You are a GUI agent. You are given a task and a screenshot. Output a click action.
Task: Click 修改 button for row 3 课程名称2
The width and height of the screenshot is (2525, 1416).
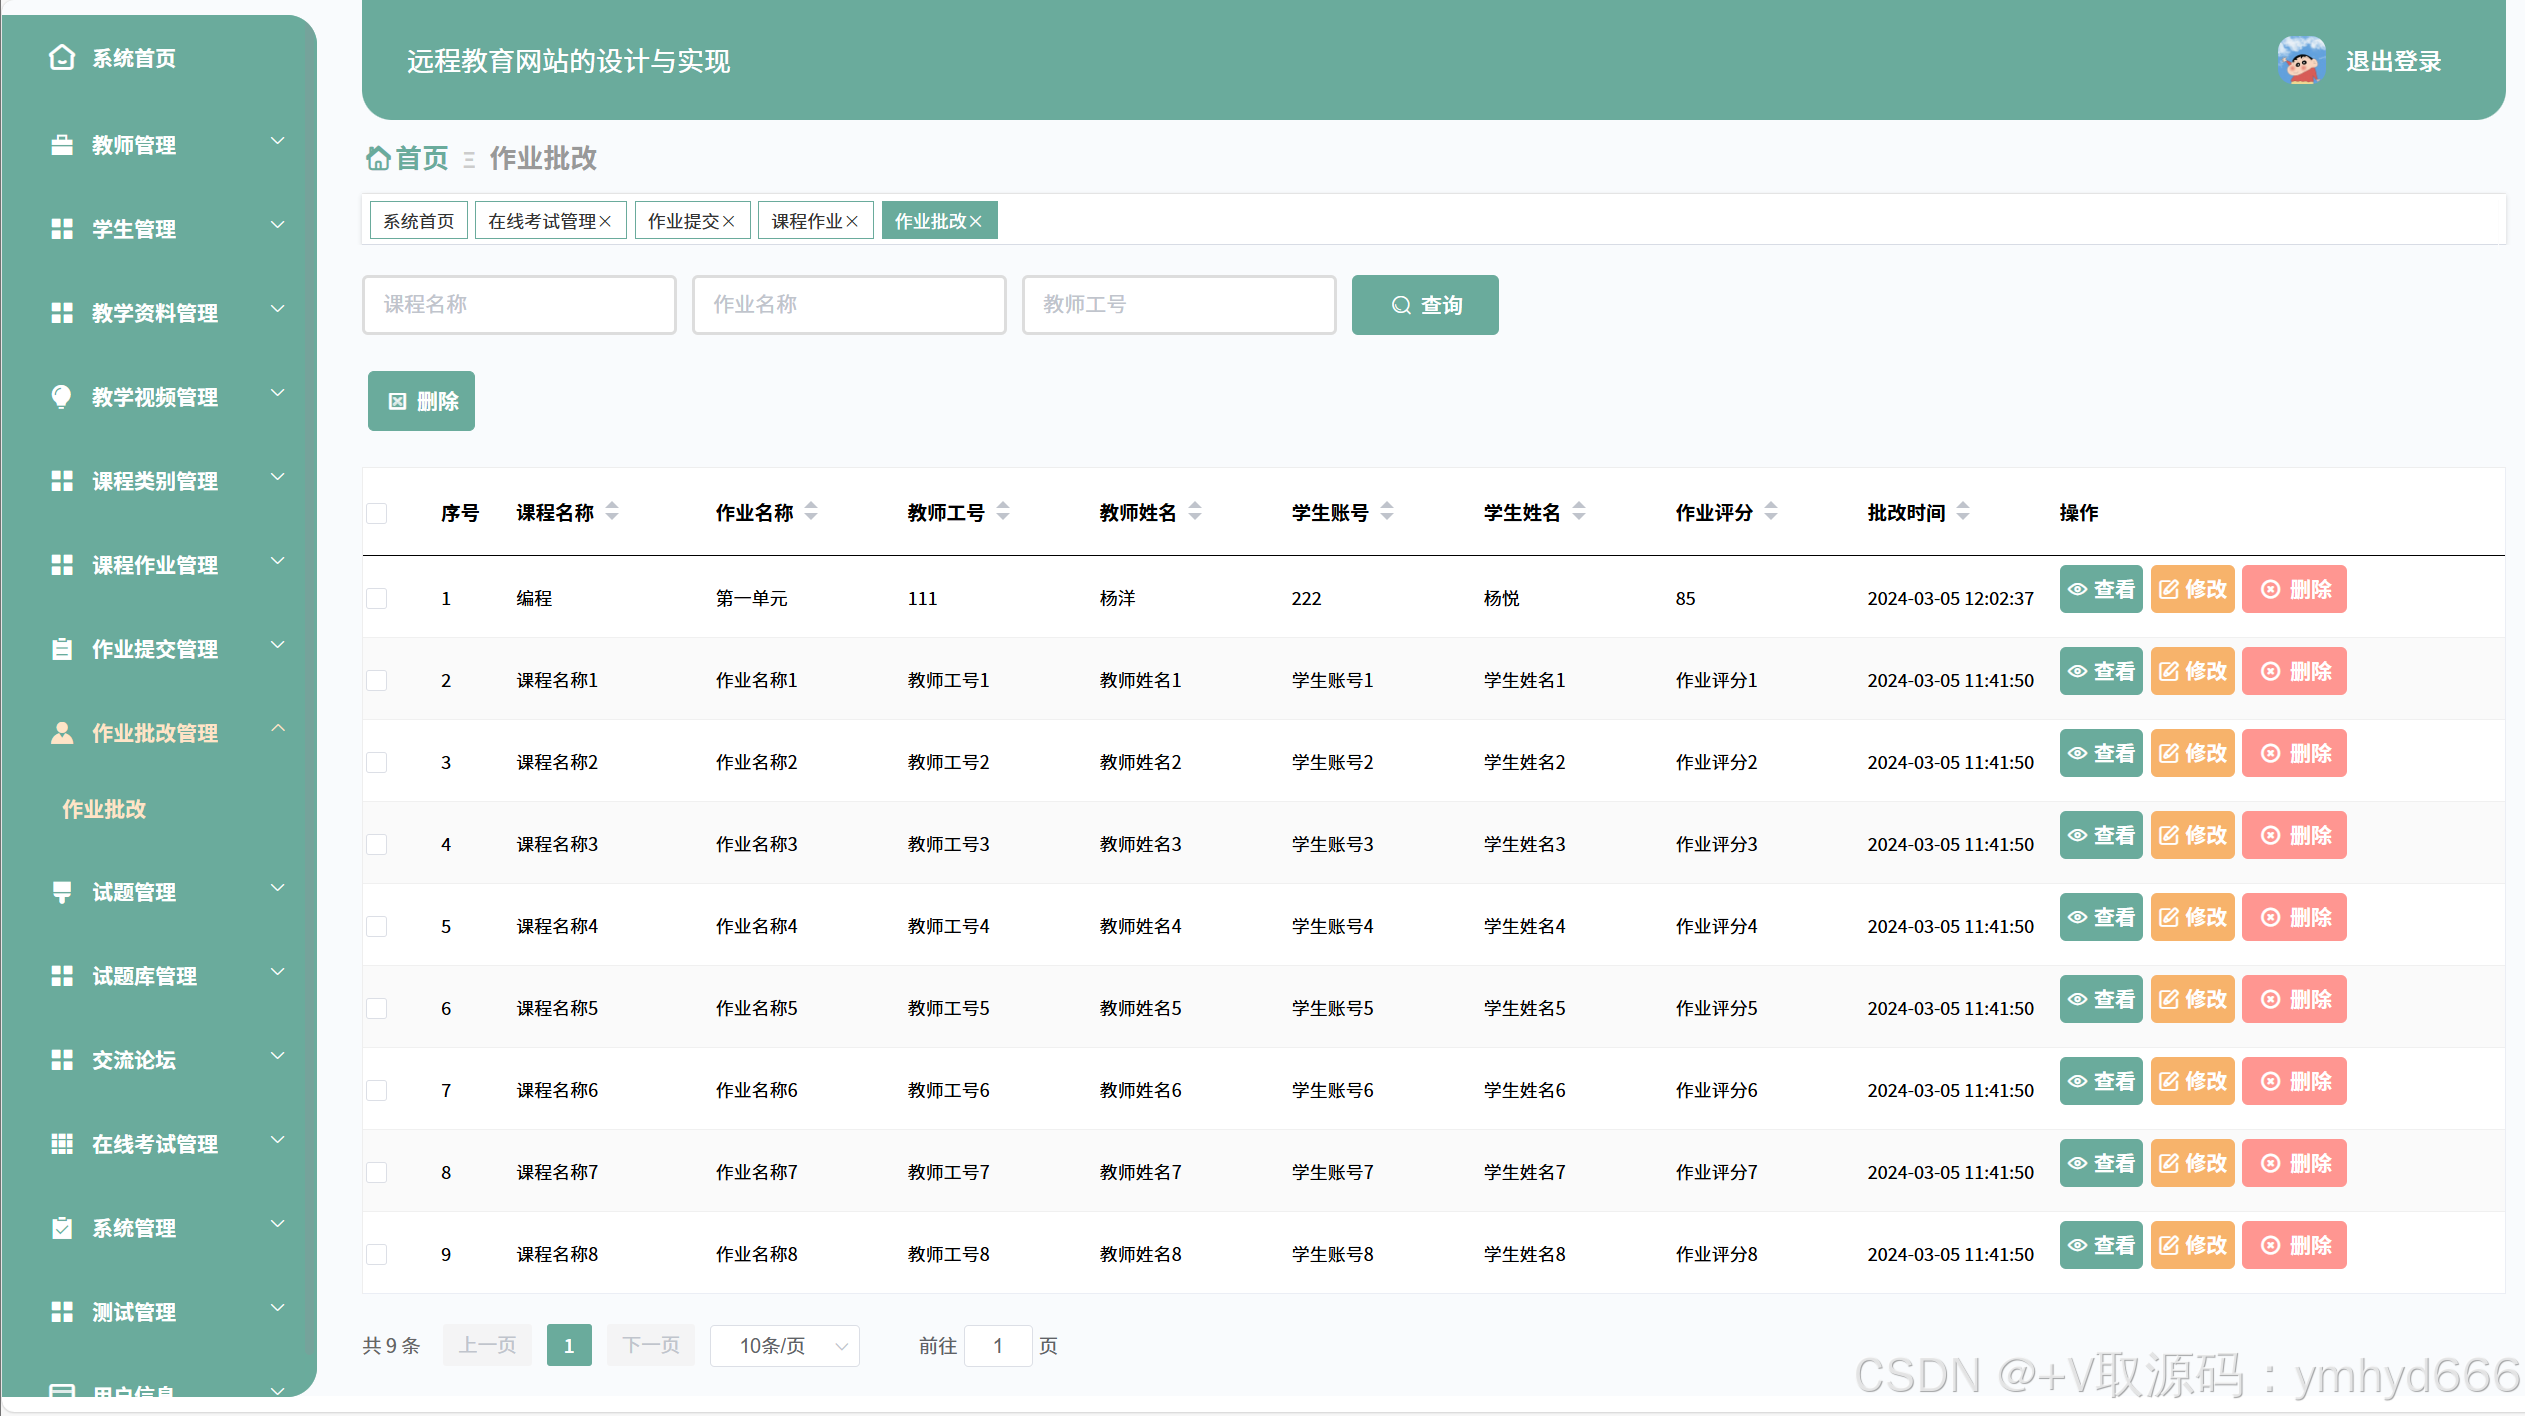click(2192, 753)
